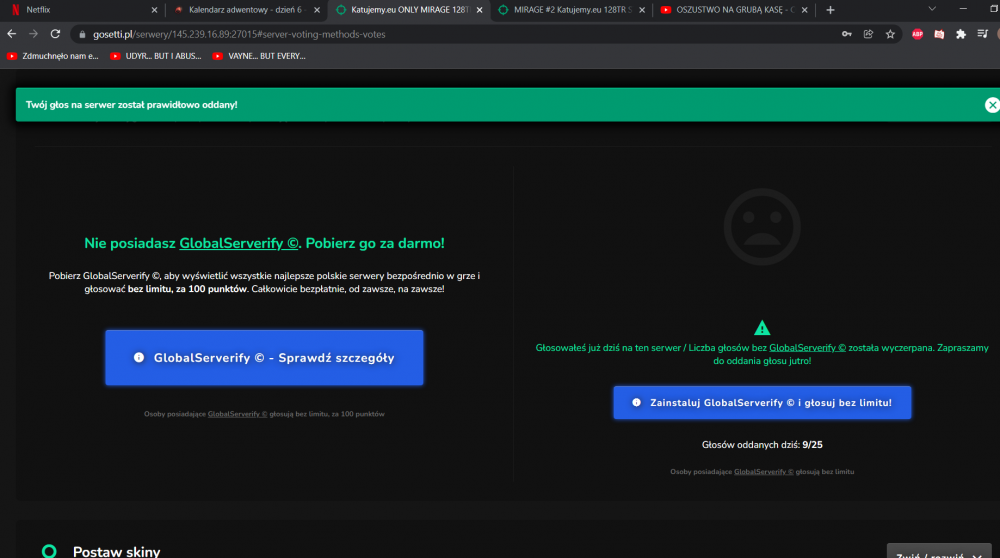Screen dimensions: 1000x558
Task: Open GlobalServerify link under the left button
Action: coord(237,414)
